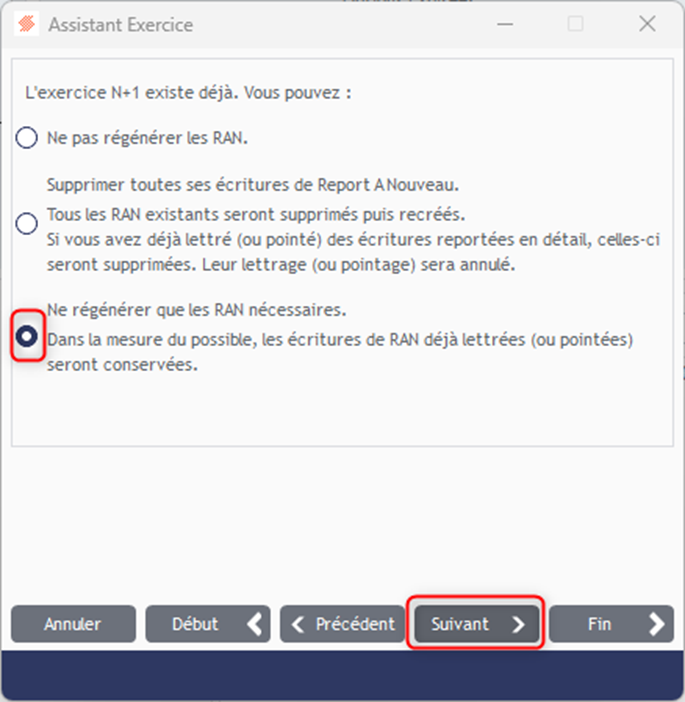The height and width of the screenshot is (702, 685).
Task: Click the right chevron on Fin button
Action: (656, 624)
